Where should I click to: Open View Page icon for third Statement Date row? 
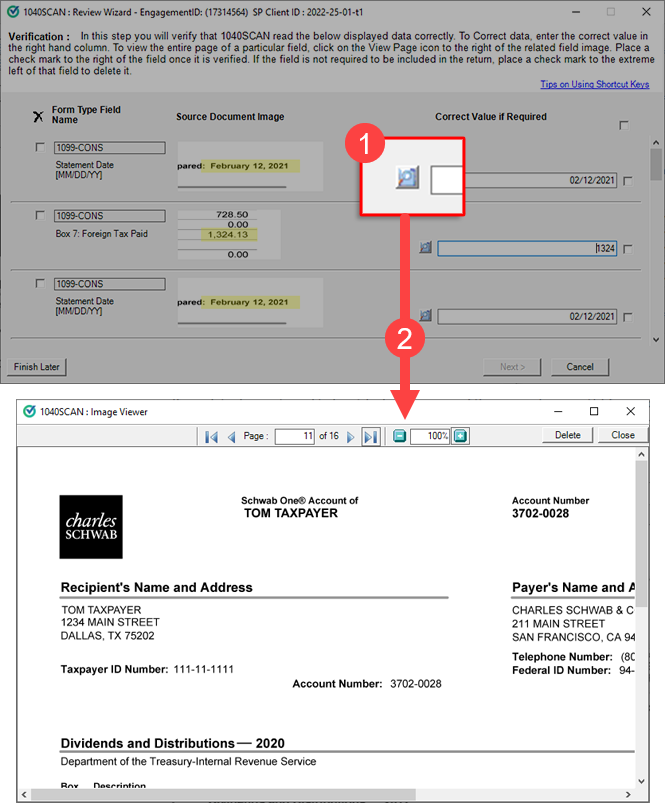425,315
